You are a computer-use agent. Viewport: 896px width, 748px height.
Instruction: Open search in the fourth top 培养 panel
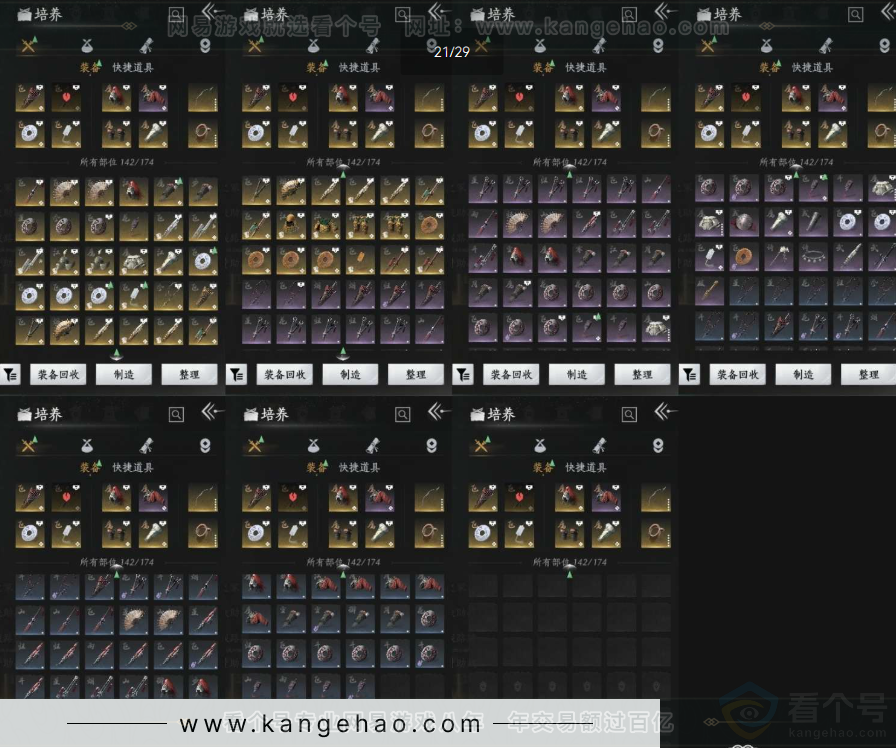coord(855,14)
